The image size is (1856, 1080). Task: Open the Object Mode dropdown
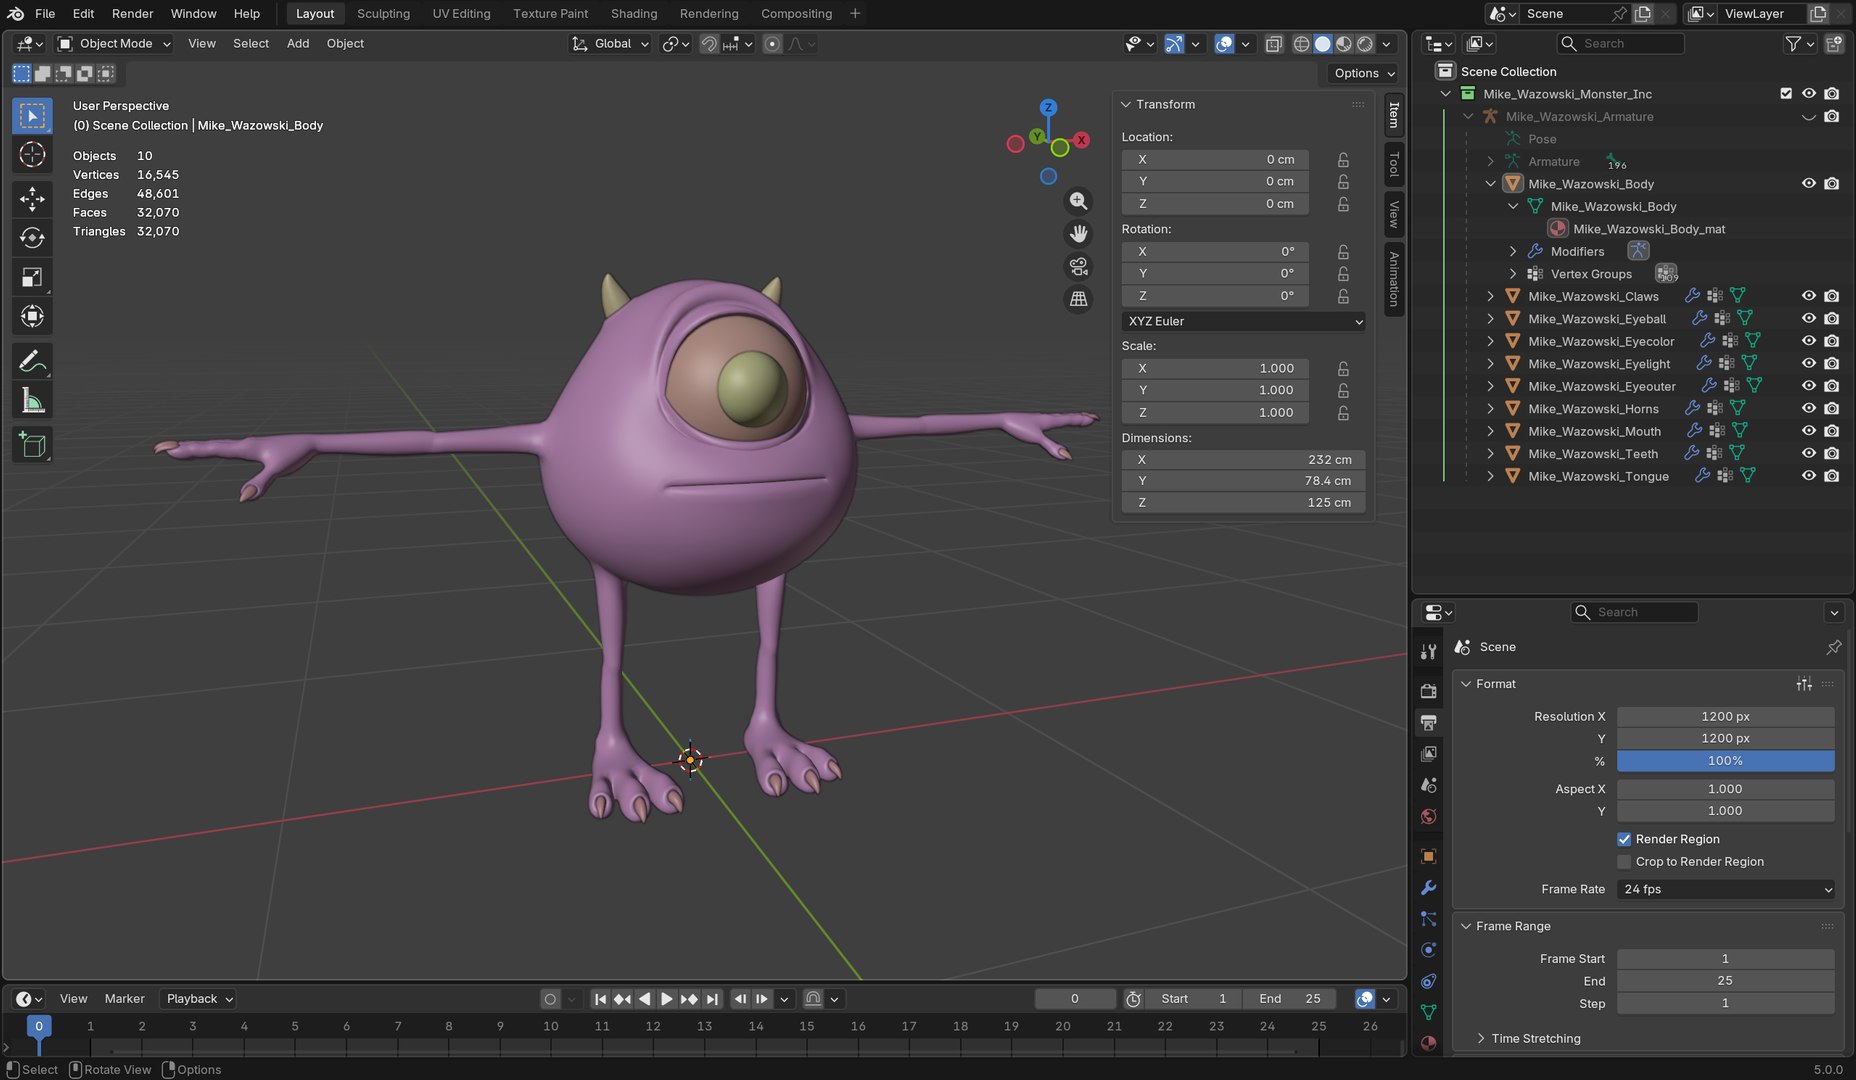click(114, 44)
